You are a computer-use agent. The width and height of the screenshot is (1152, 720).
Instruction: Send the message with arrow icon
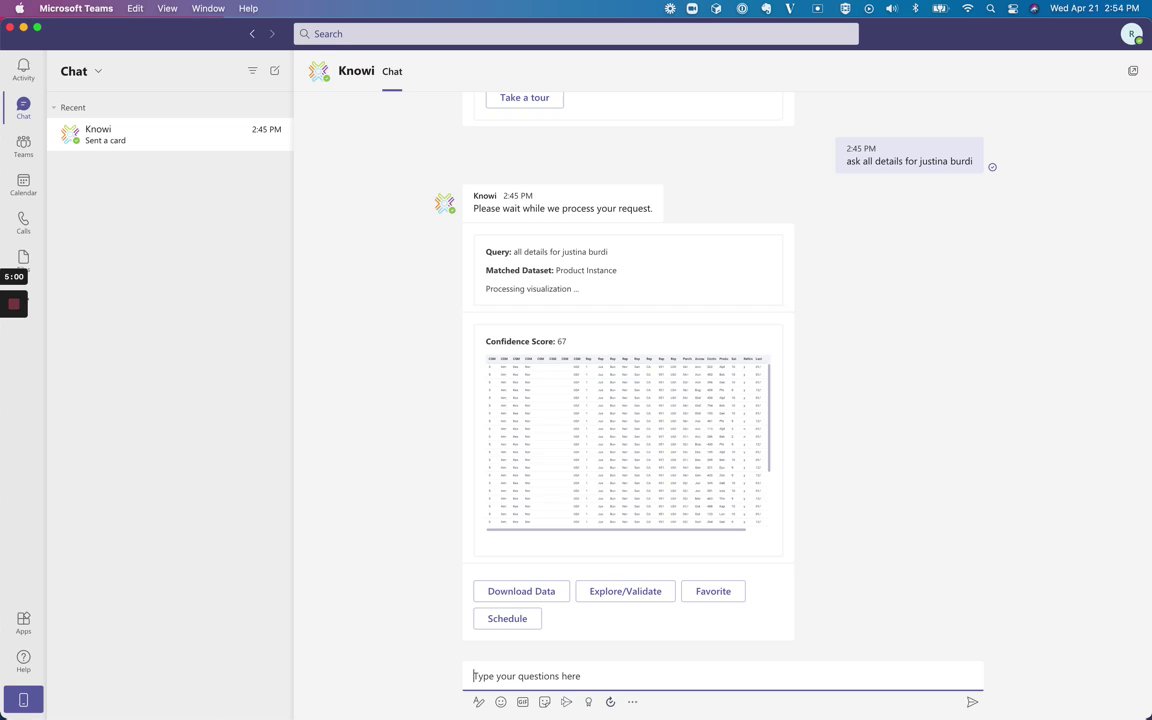(x=972, y=702)
